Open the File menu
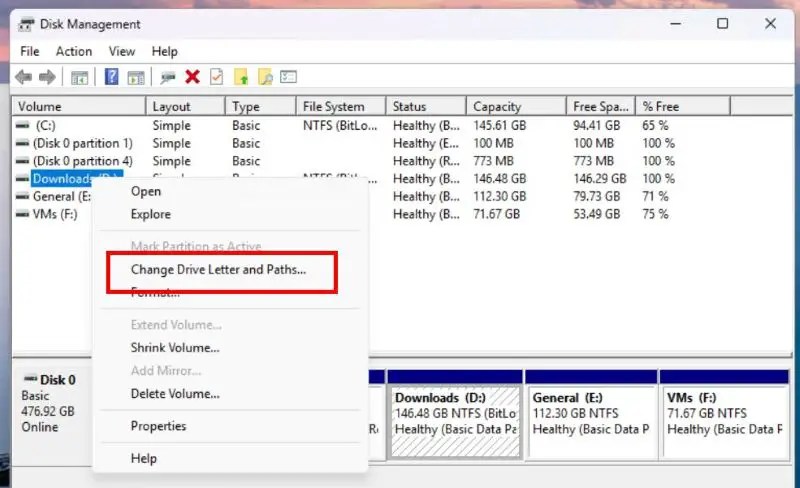Screen dimensions: 800x488 30,51
